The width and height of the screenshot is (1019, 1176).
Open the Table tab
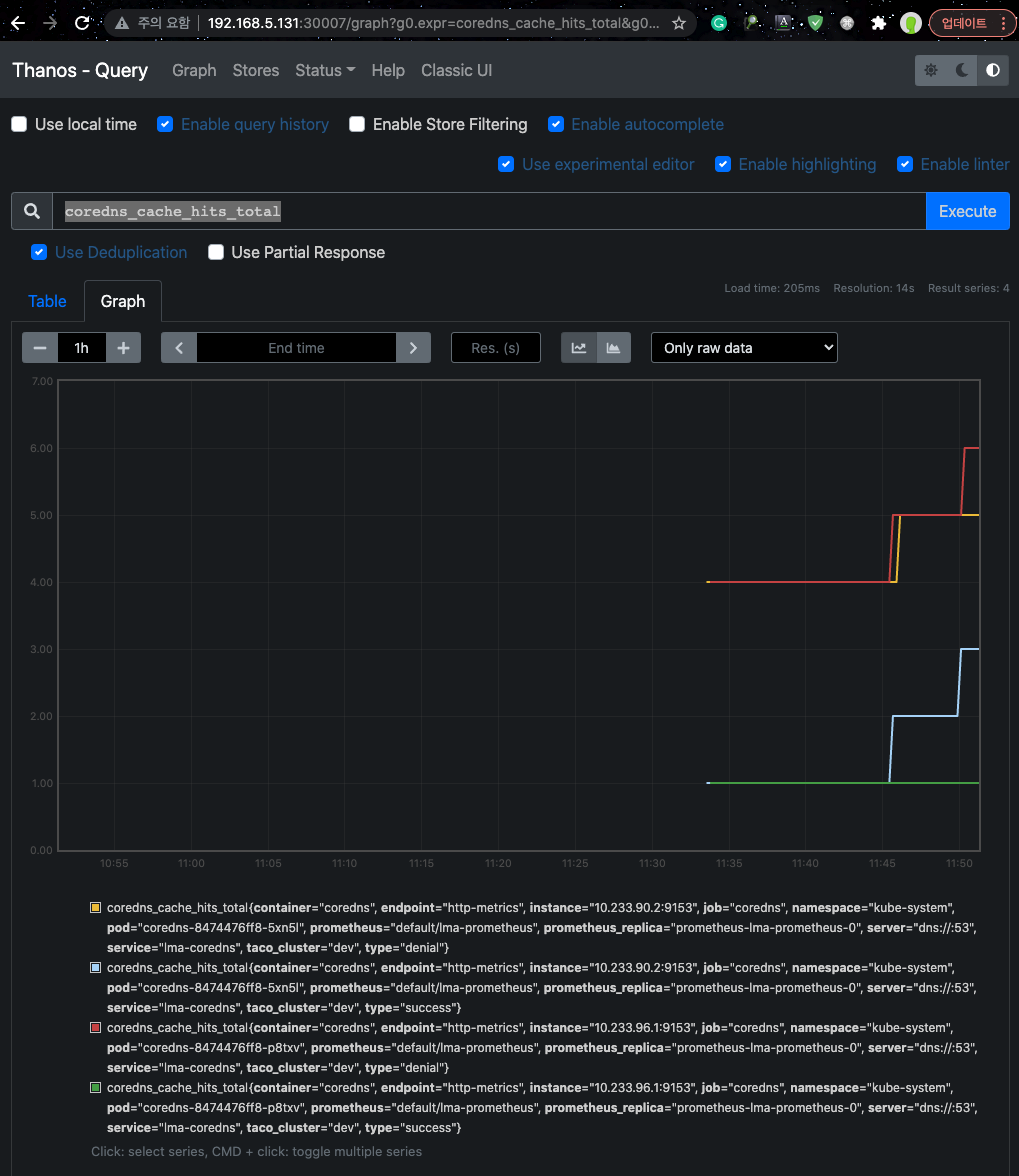(x=47, y=302)
